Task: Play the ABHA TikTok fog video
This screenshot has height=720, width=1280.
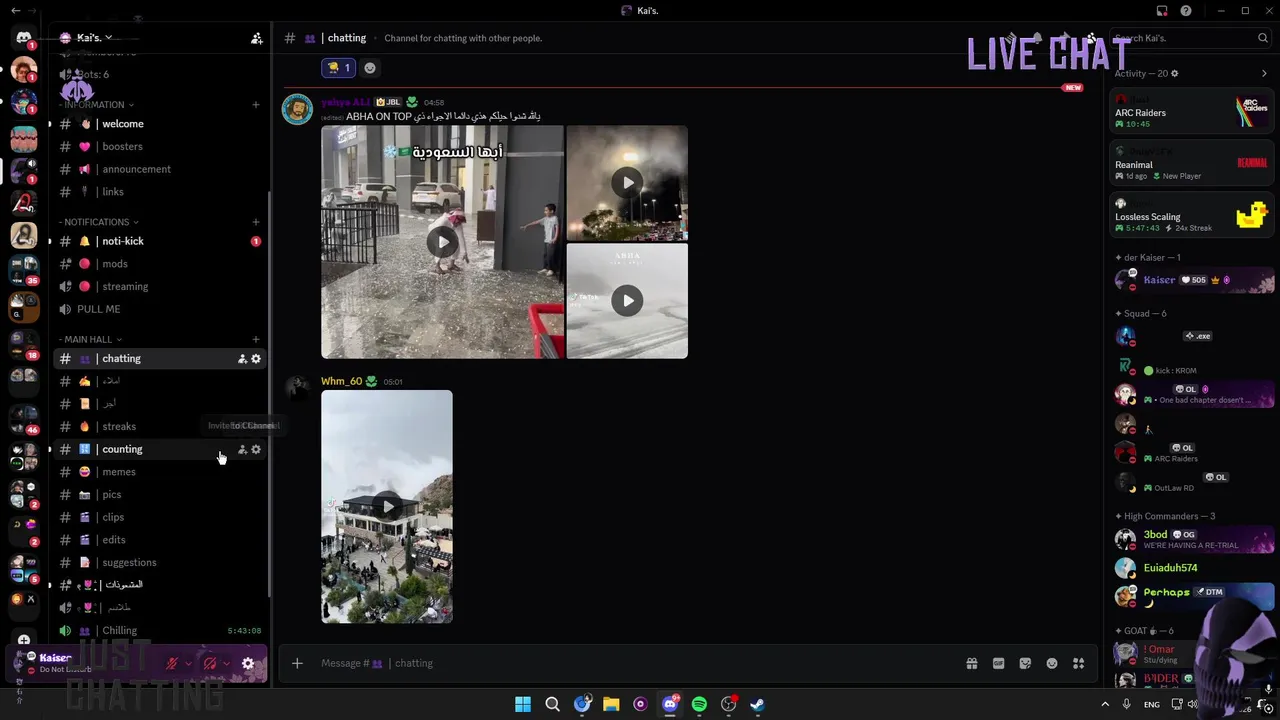Action: [627, 301]
